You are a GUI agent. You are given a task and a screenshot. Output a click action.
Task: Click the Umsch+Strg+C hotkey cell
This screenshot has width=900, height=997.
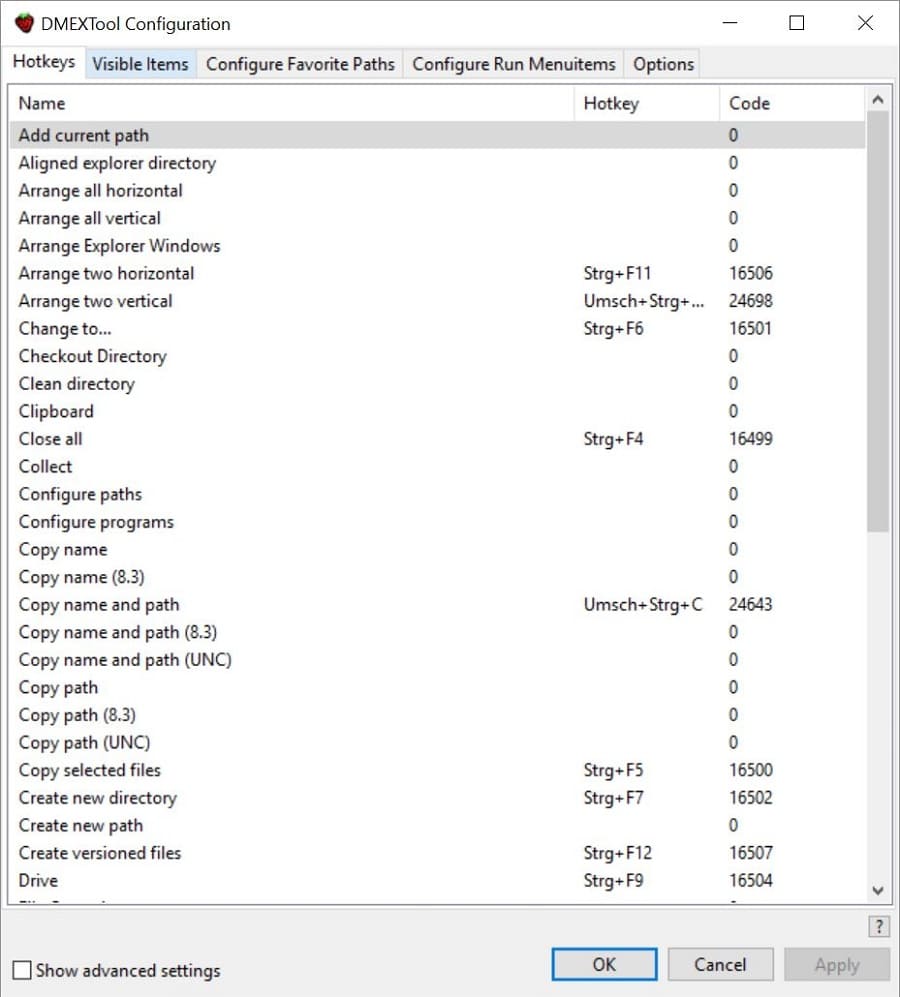coord(643,605)
